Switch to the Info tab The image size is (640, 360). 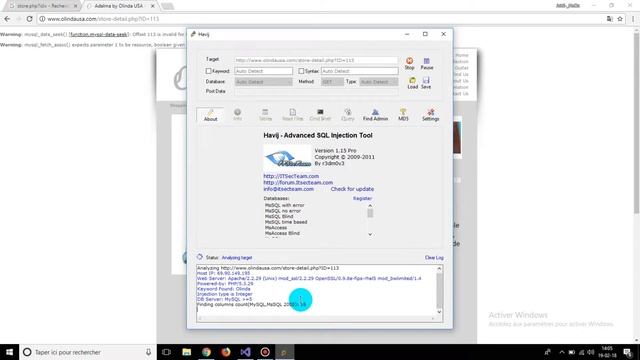tap(238, 115)
